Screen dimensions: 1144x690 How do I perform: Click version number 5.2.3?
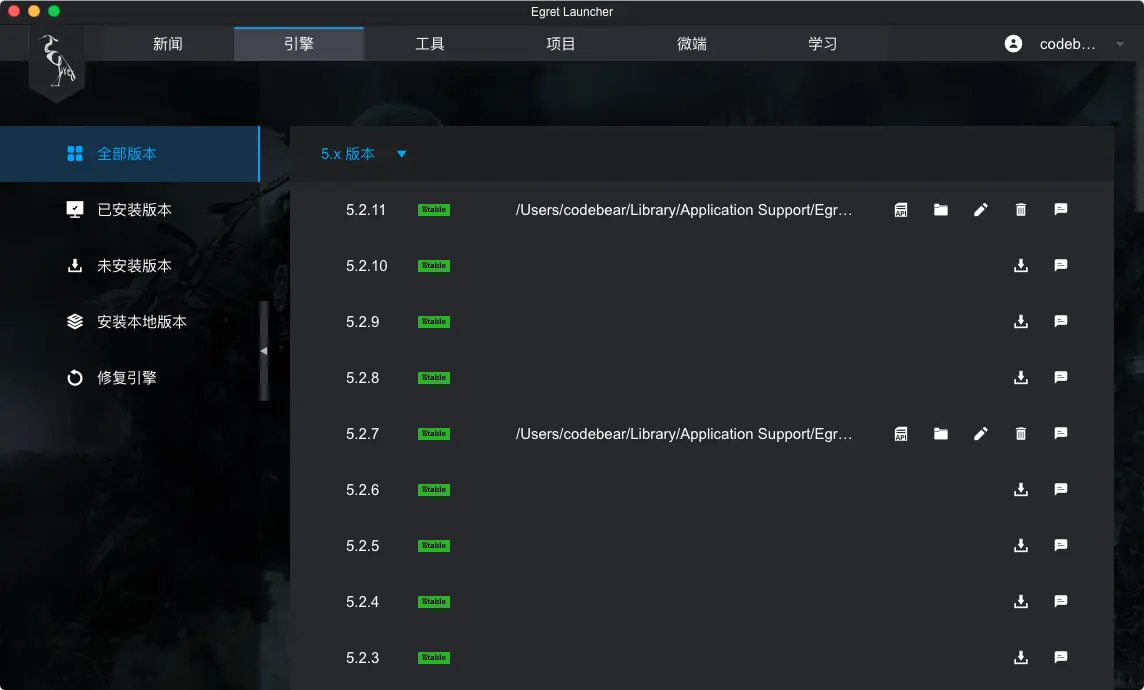363,658
